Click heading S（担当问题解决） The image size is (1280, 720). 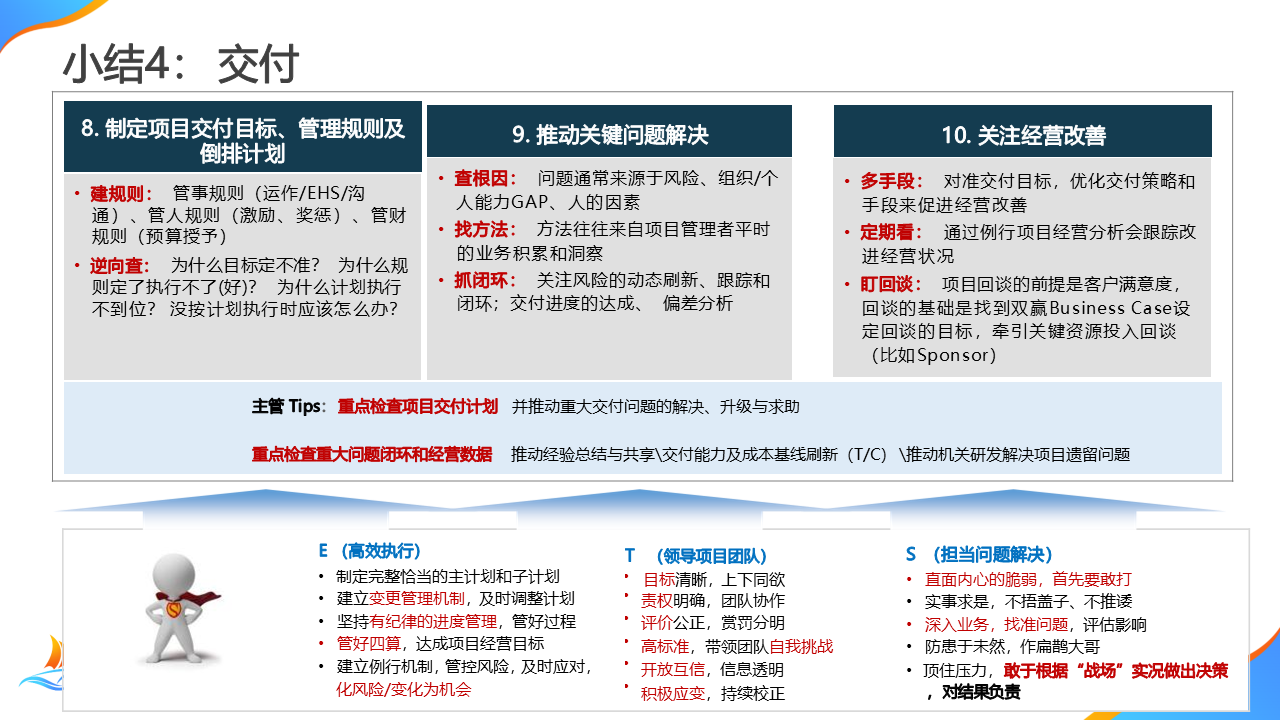click(979, 554)
